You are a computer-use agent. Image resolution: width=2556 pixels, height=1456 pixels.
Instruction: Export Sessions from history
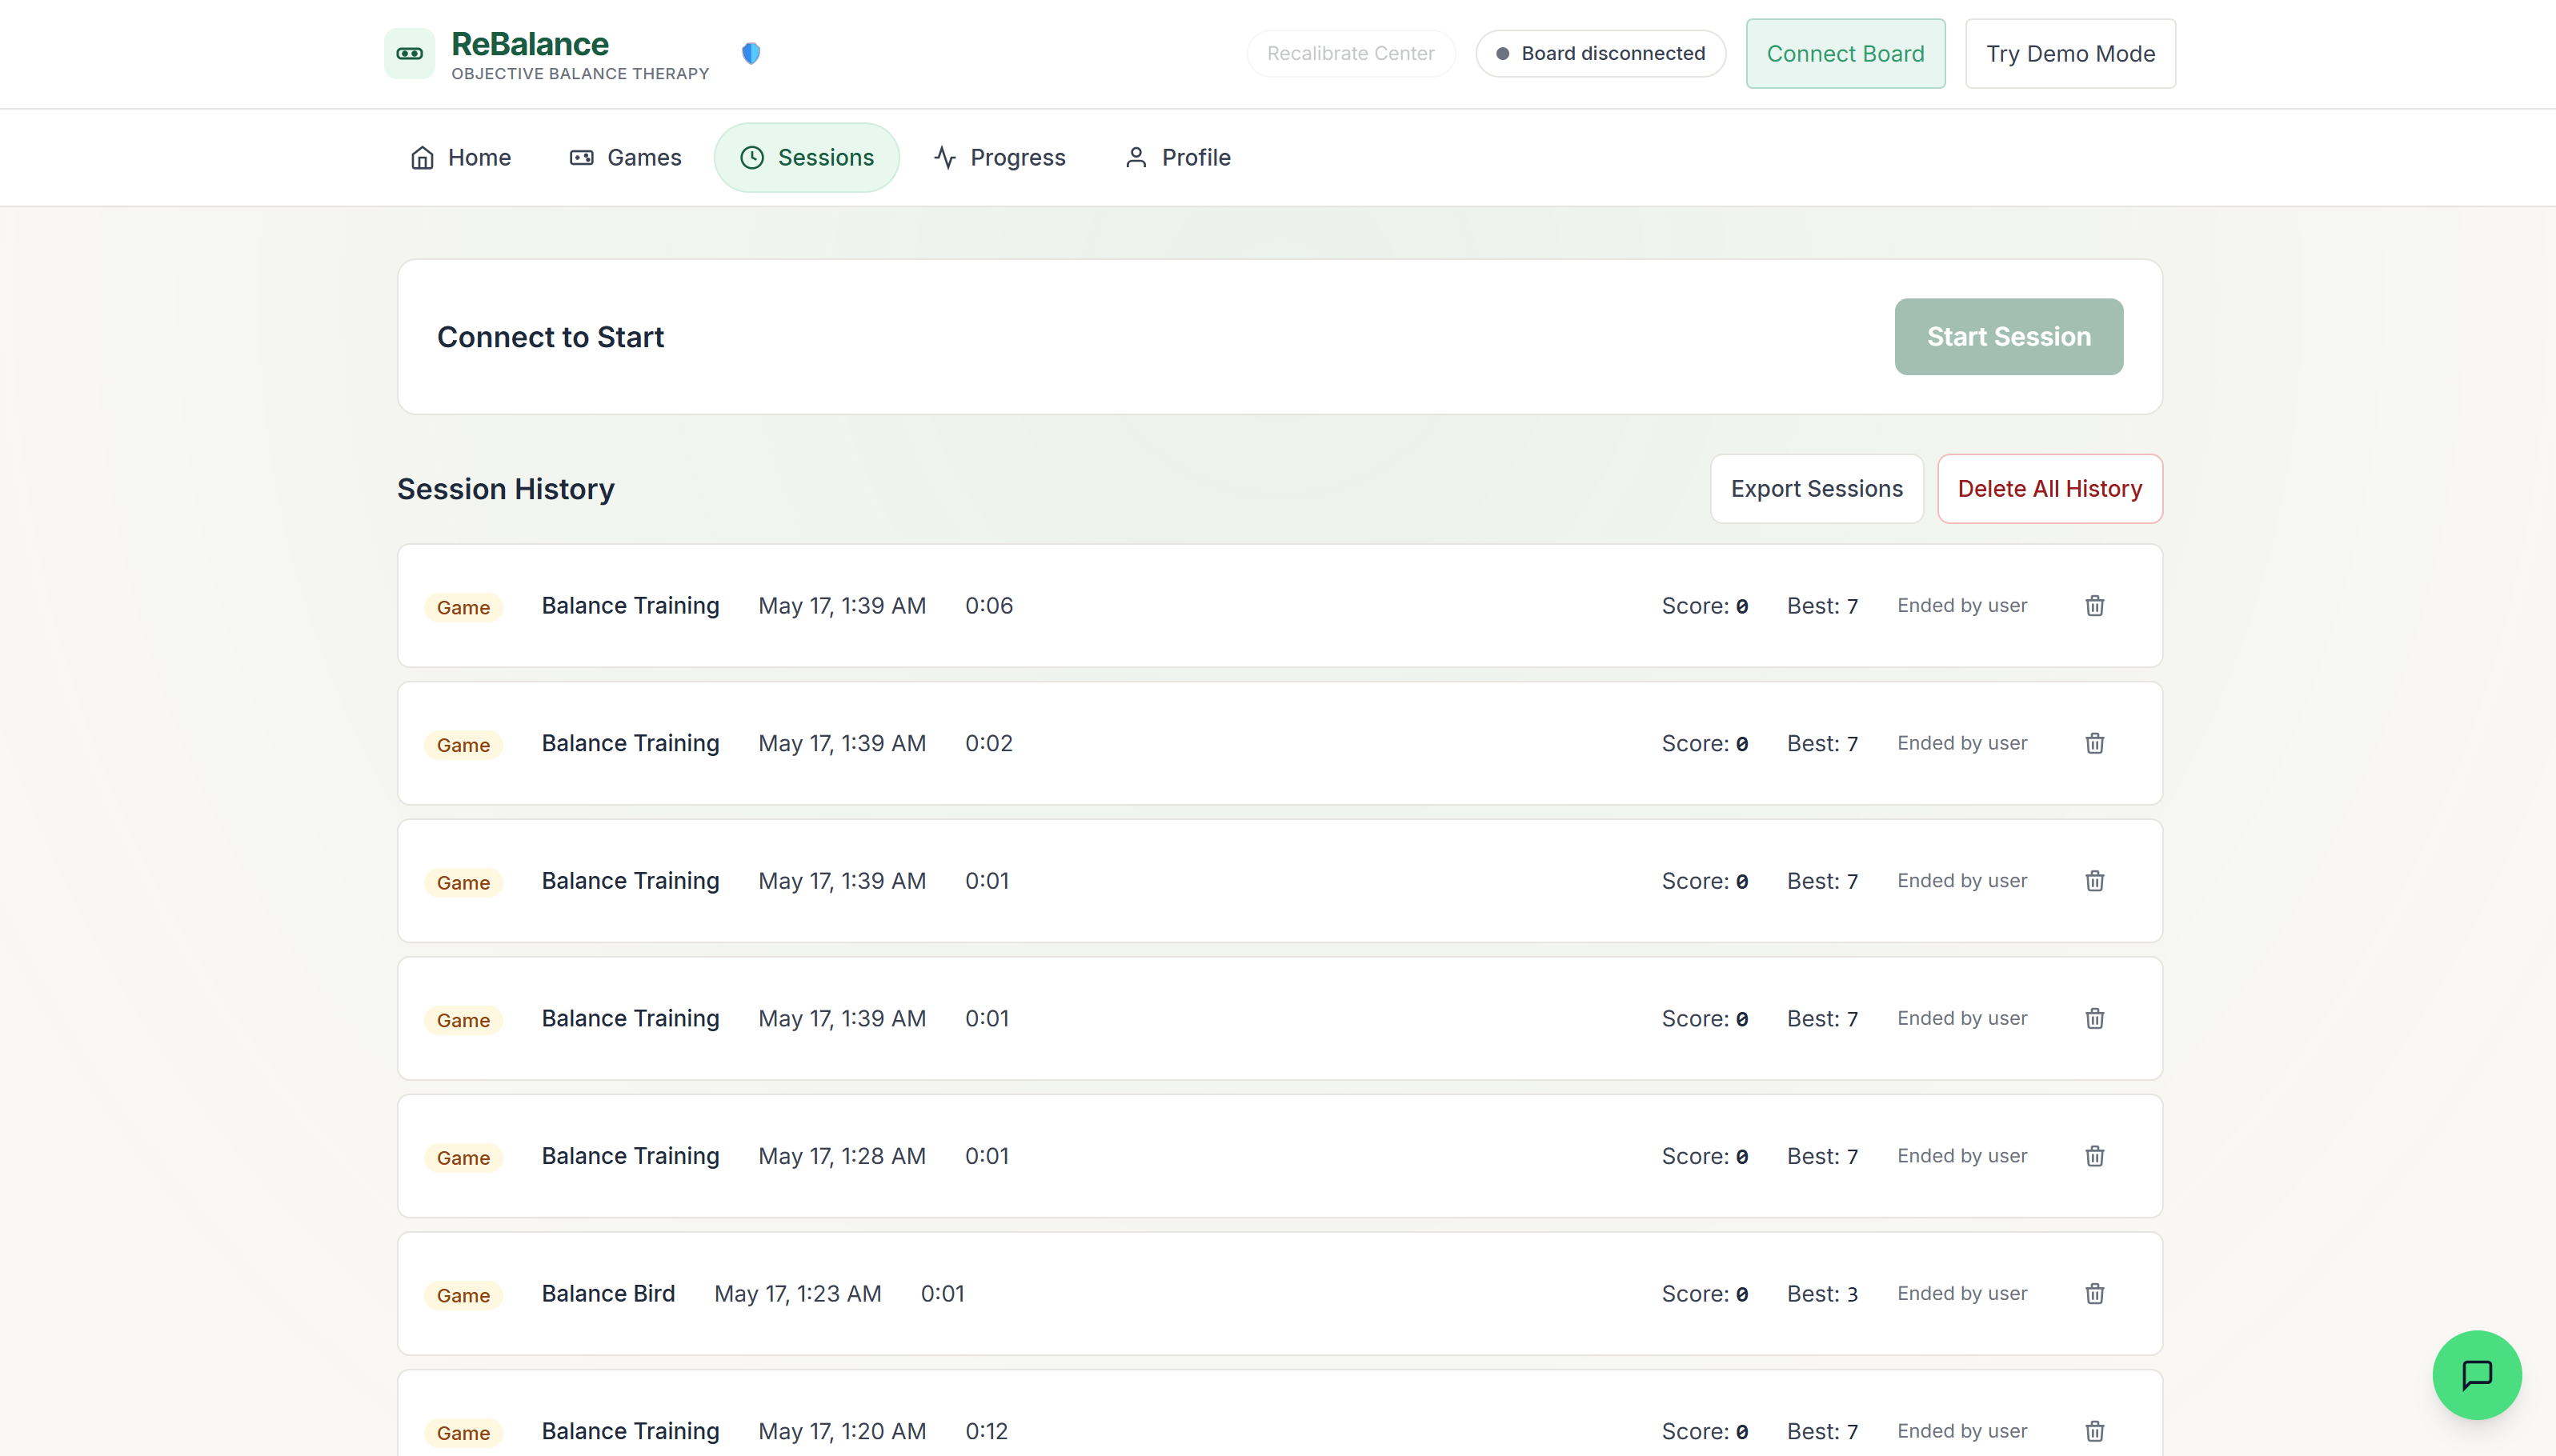coord(1816,488)
